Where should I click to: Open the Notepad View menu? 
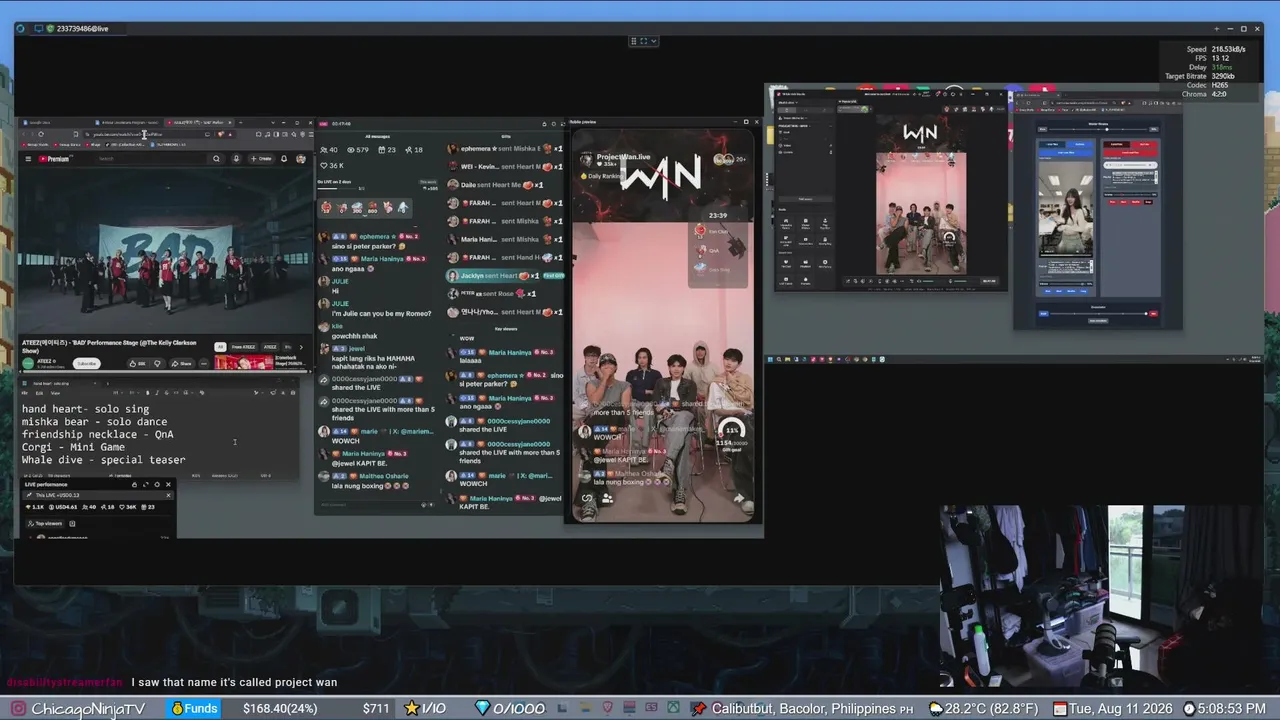pyautogui.click(x=54, y=393)
